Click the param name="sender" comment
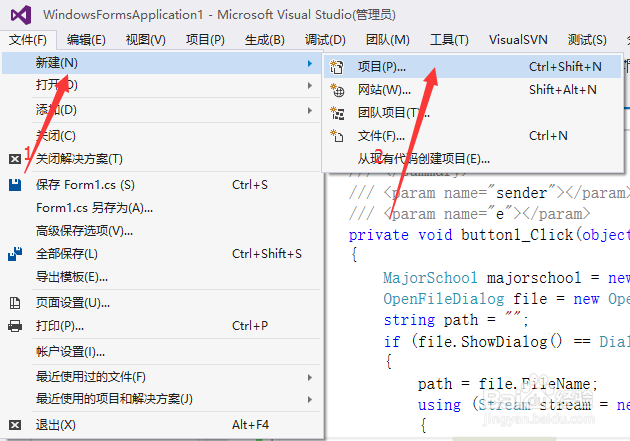 (x=487, y=194)
